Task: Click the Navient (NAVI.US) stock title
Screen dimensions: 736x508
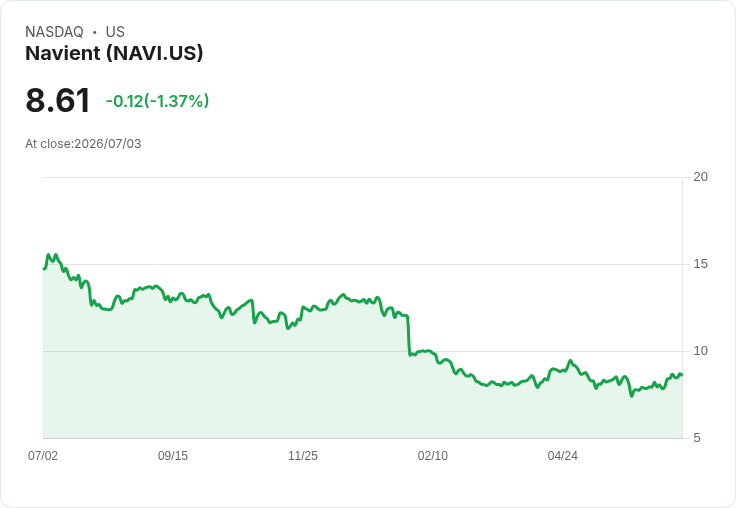Action: tap(114, 53)
